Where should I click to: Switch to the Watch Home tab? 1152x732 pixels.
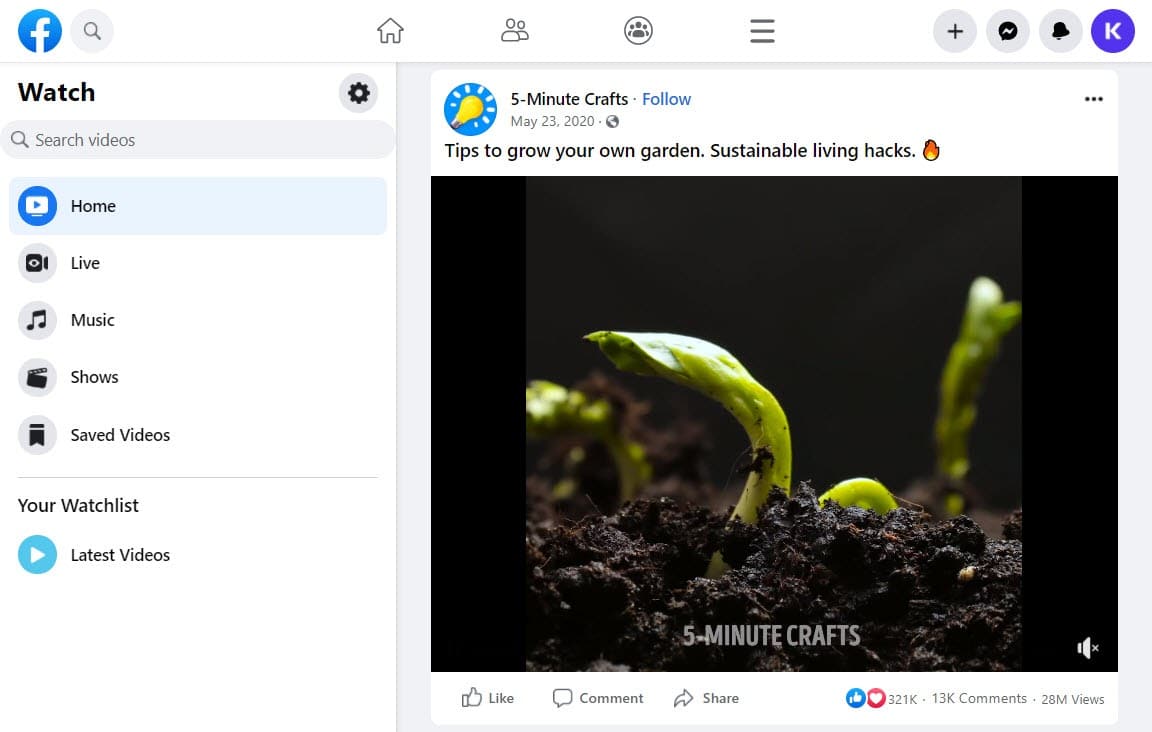tap(93, 206)
